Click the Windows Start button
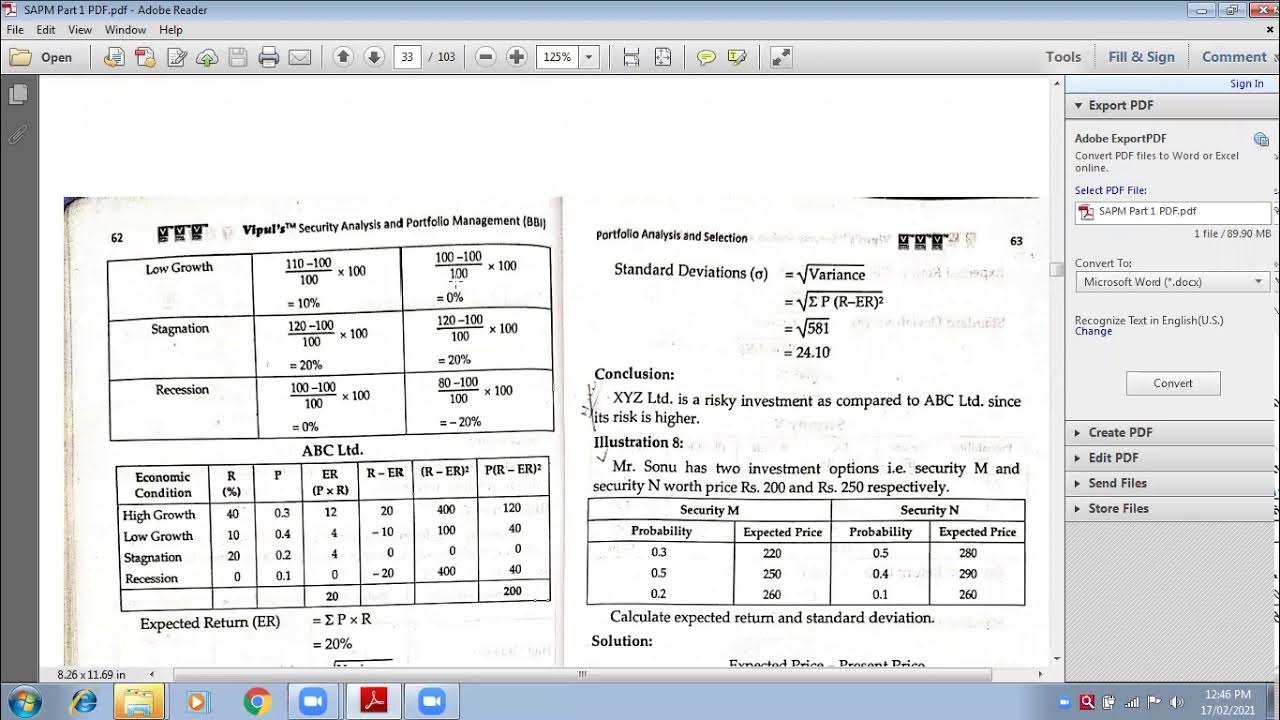This screenshot has height=720, width=1280. pos(23,702)
